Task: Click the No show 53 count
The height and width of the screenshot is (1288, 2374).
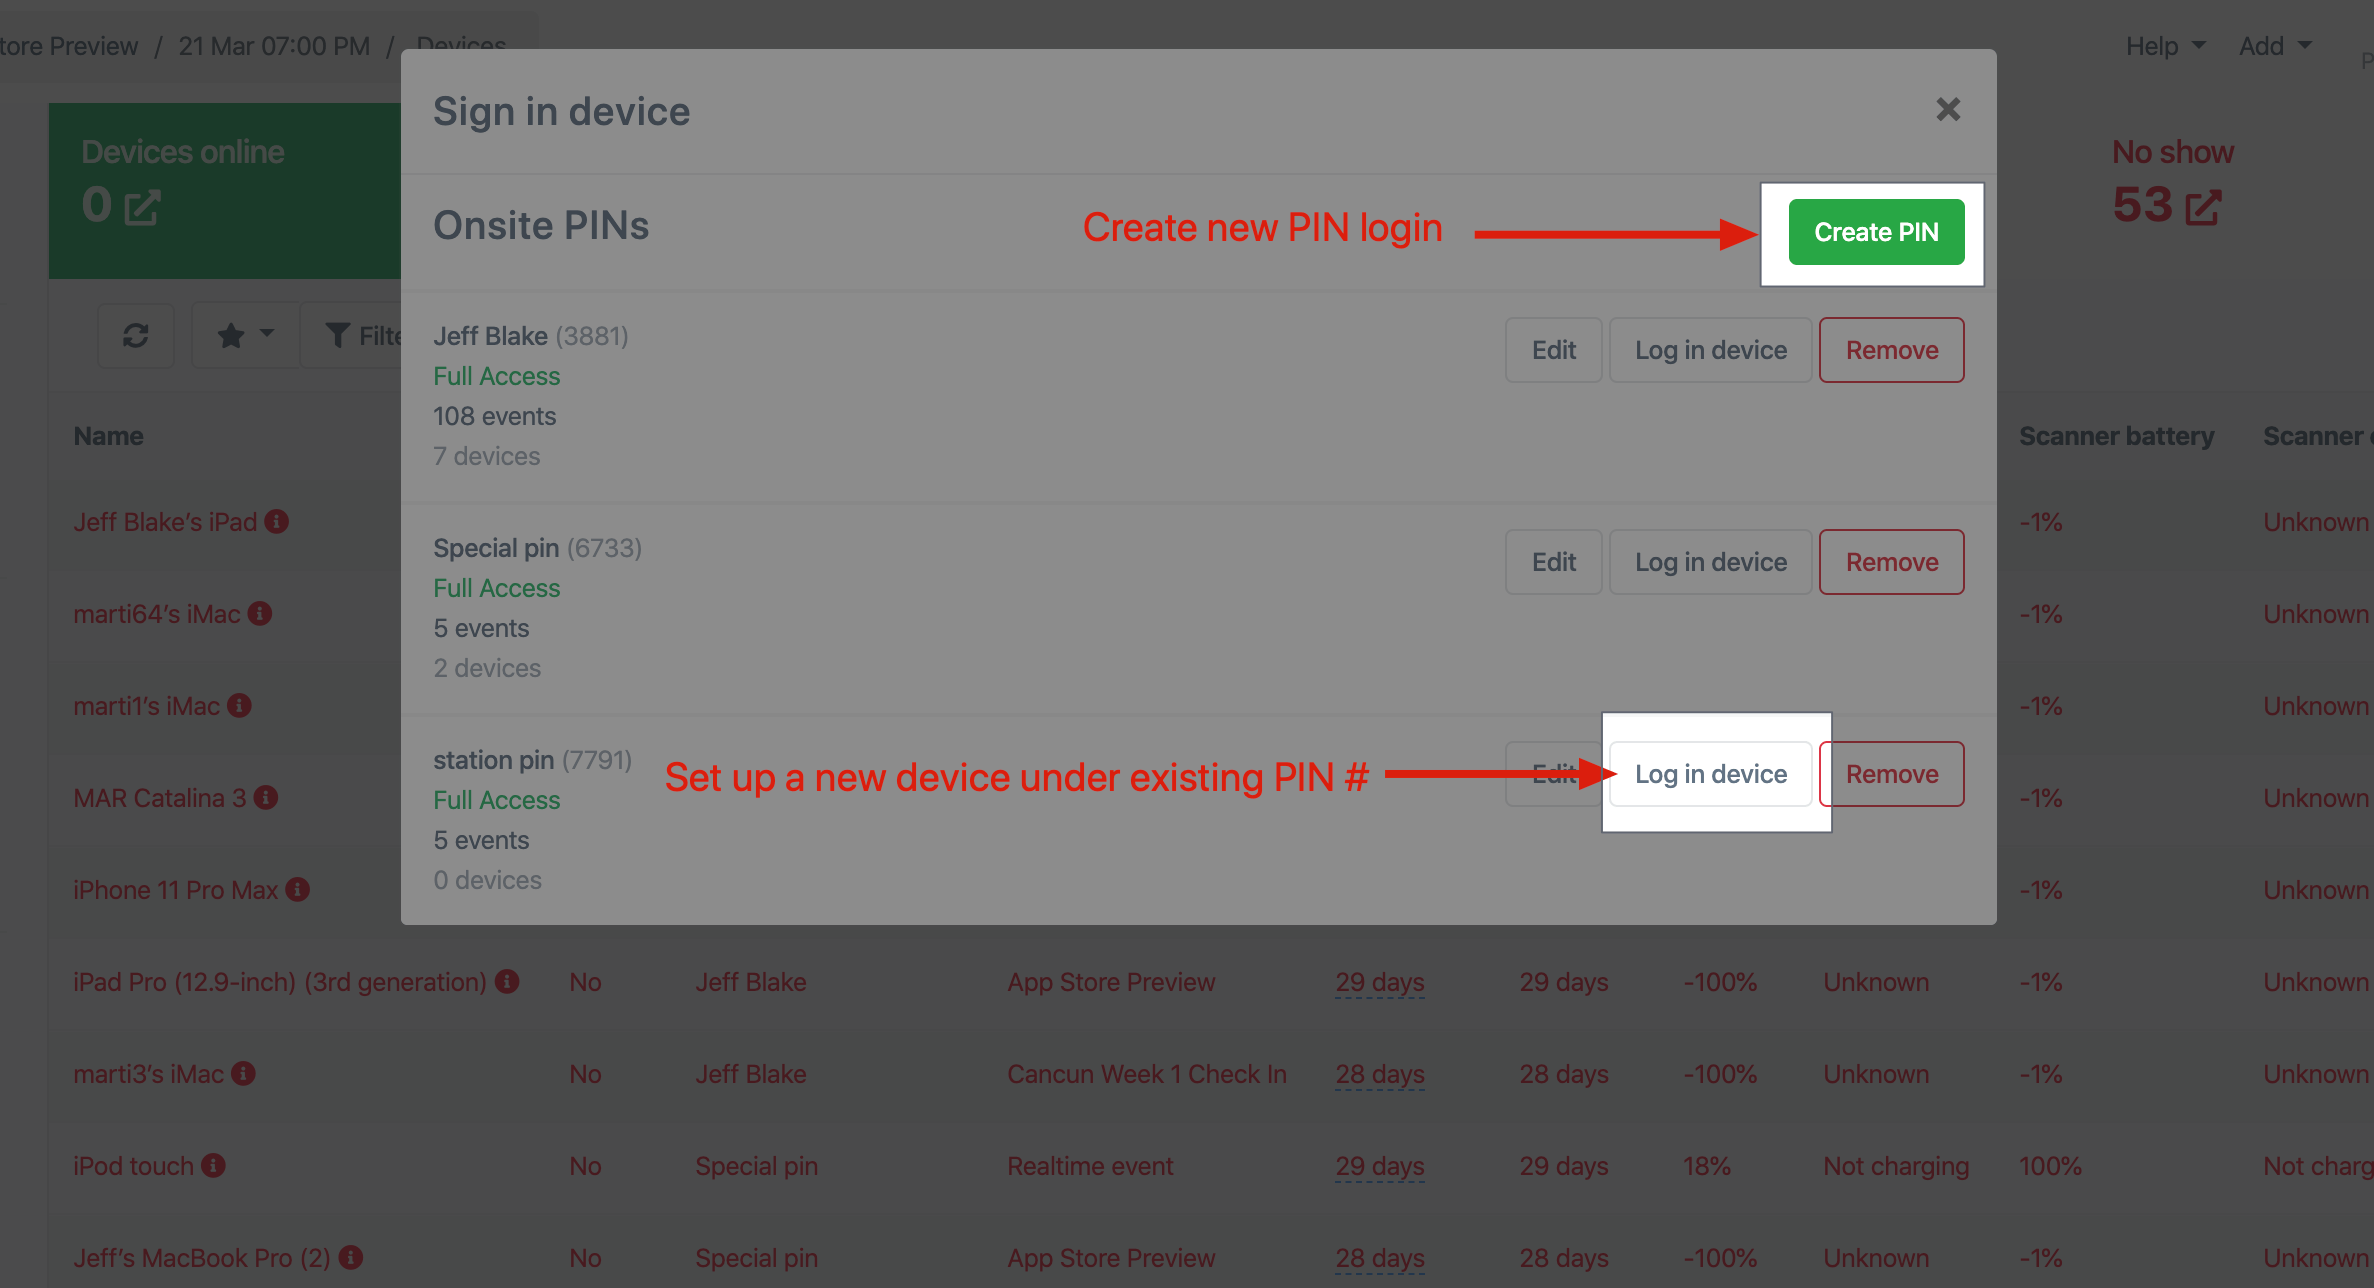Action: [x=2142, y=205]
